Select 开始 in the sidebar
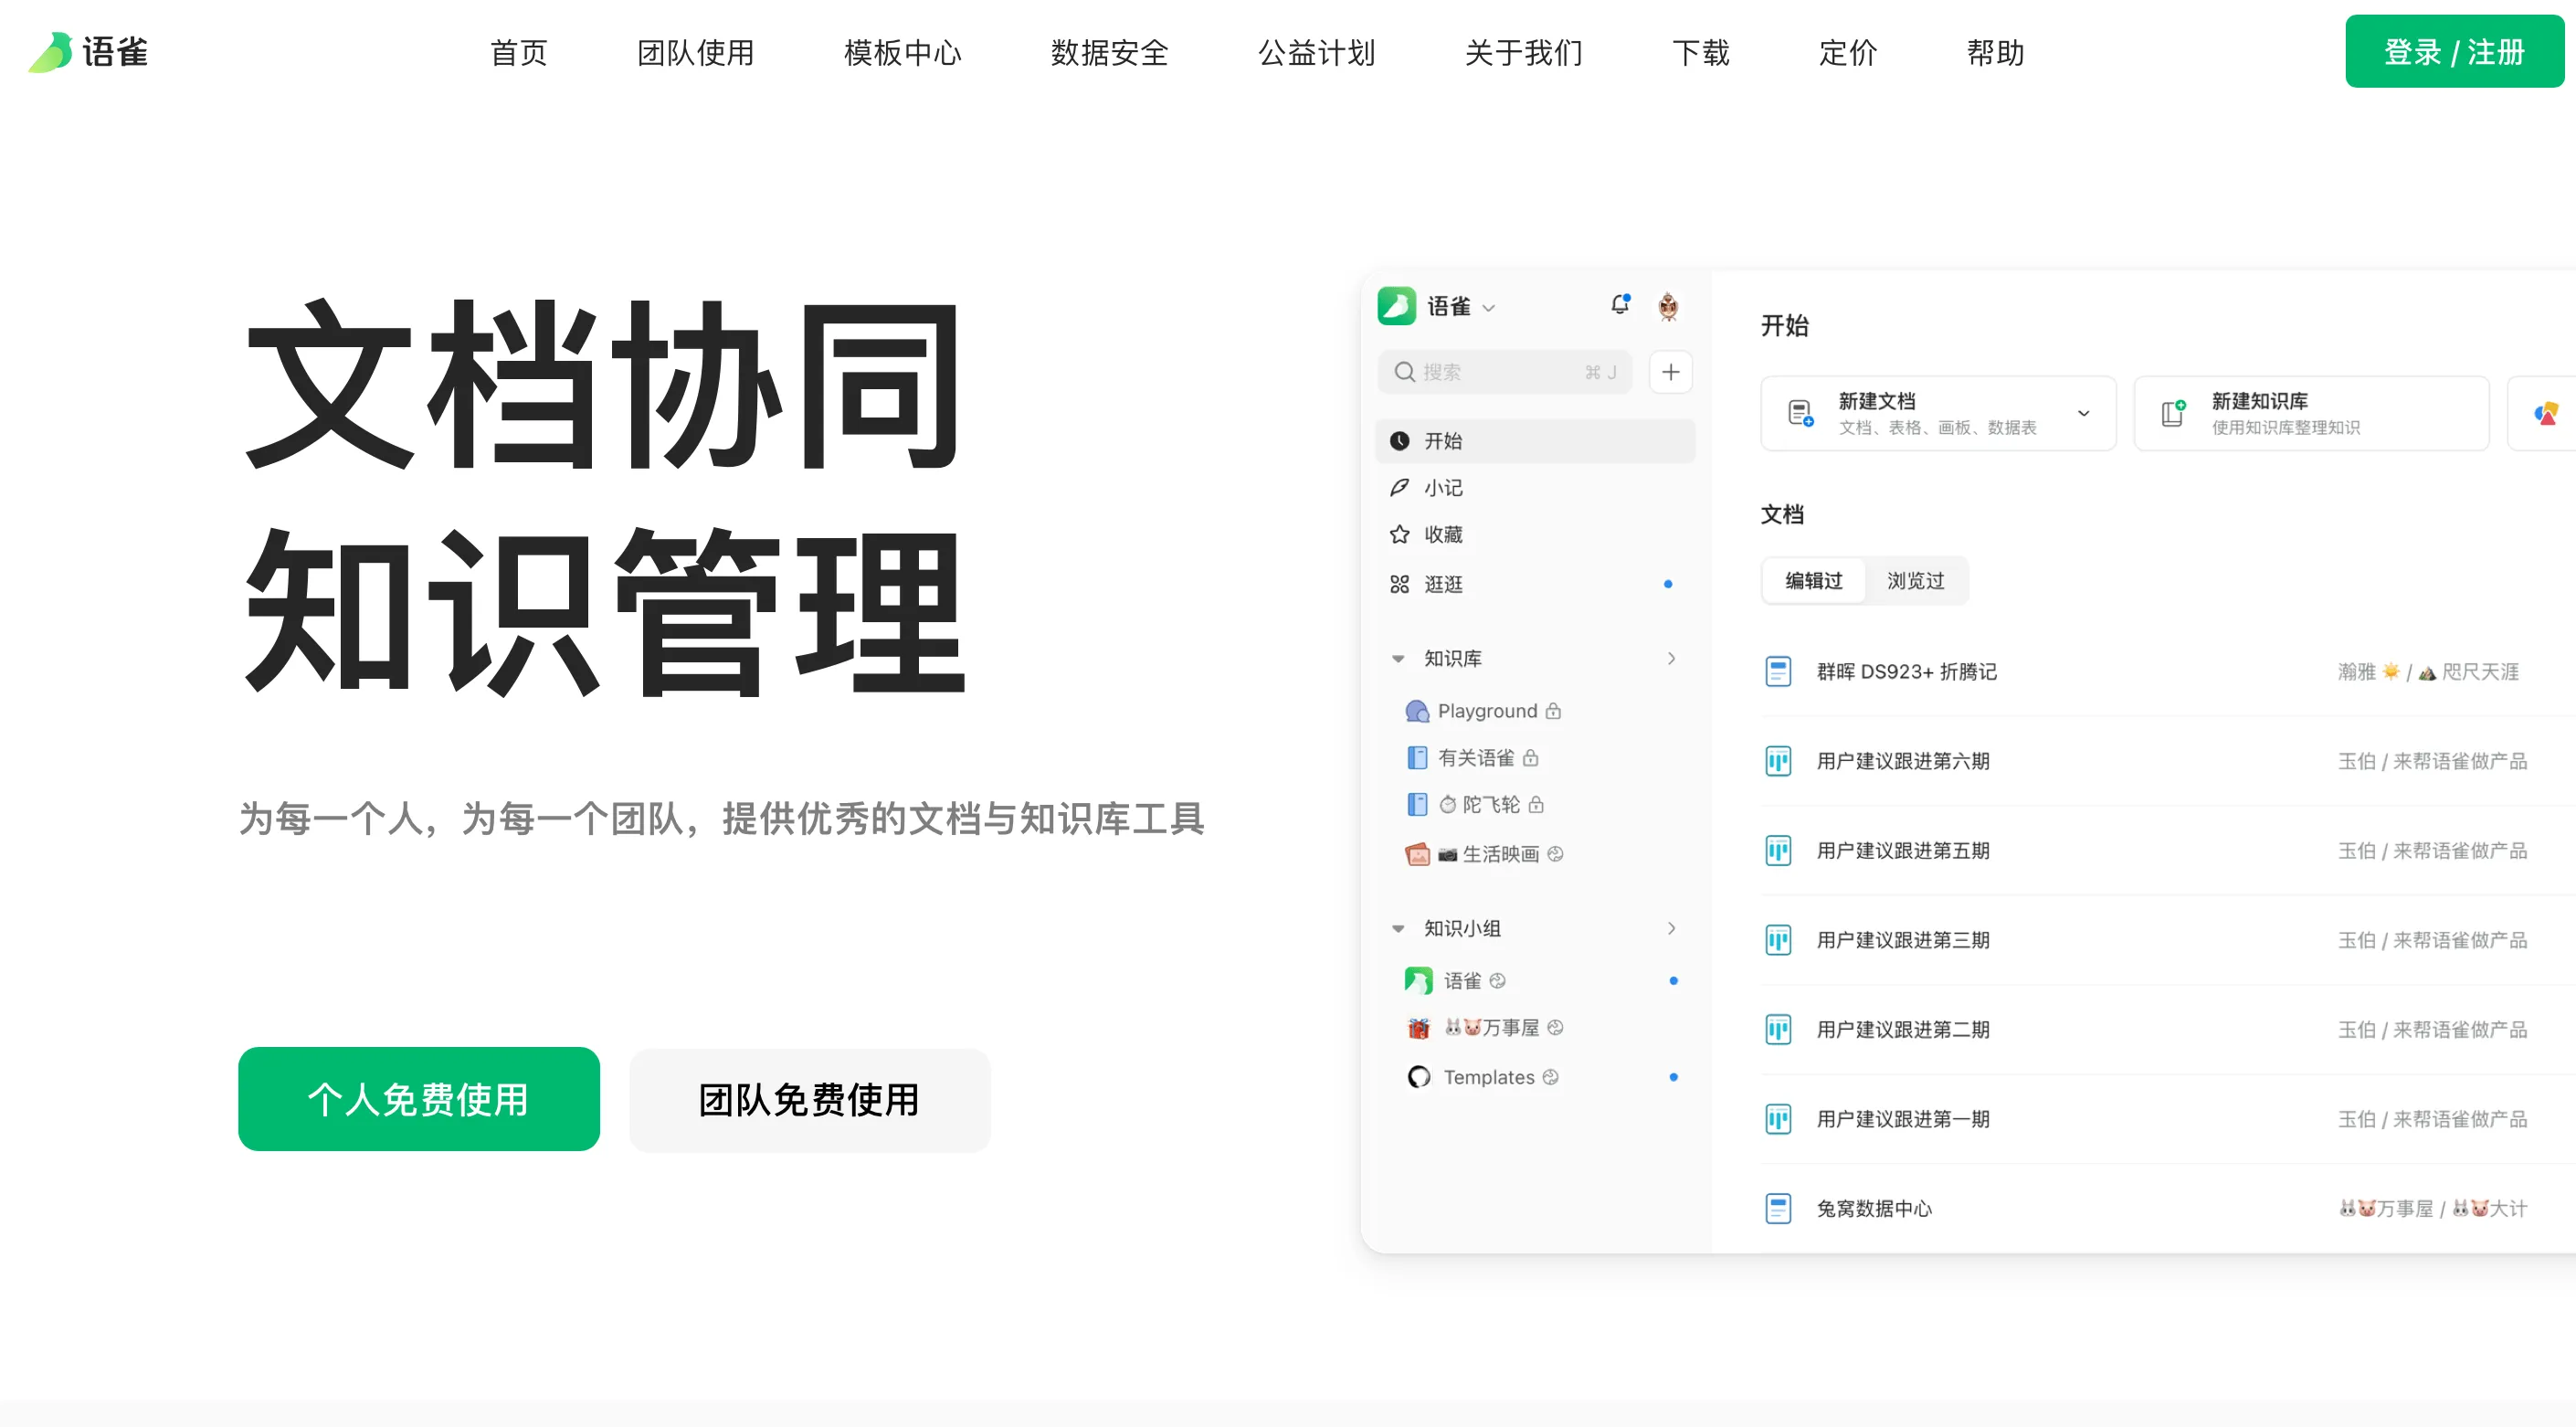Image resolution: width=2576 pixels, height=1427 pixels. pyautogui.click(x=1535, y=441)
